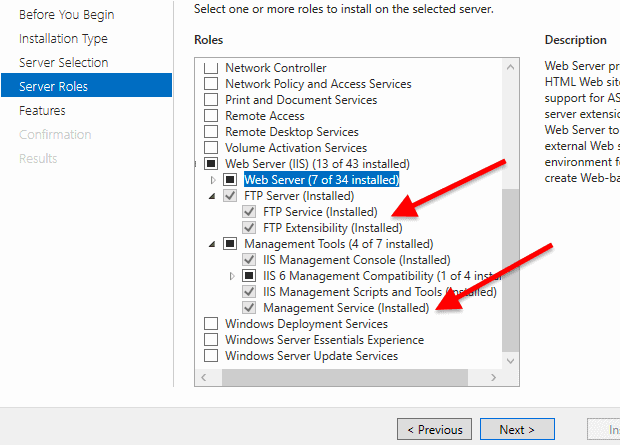Toggle IIS 6 Management Compatibility checkbox

tap(249, 276)
